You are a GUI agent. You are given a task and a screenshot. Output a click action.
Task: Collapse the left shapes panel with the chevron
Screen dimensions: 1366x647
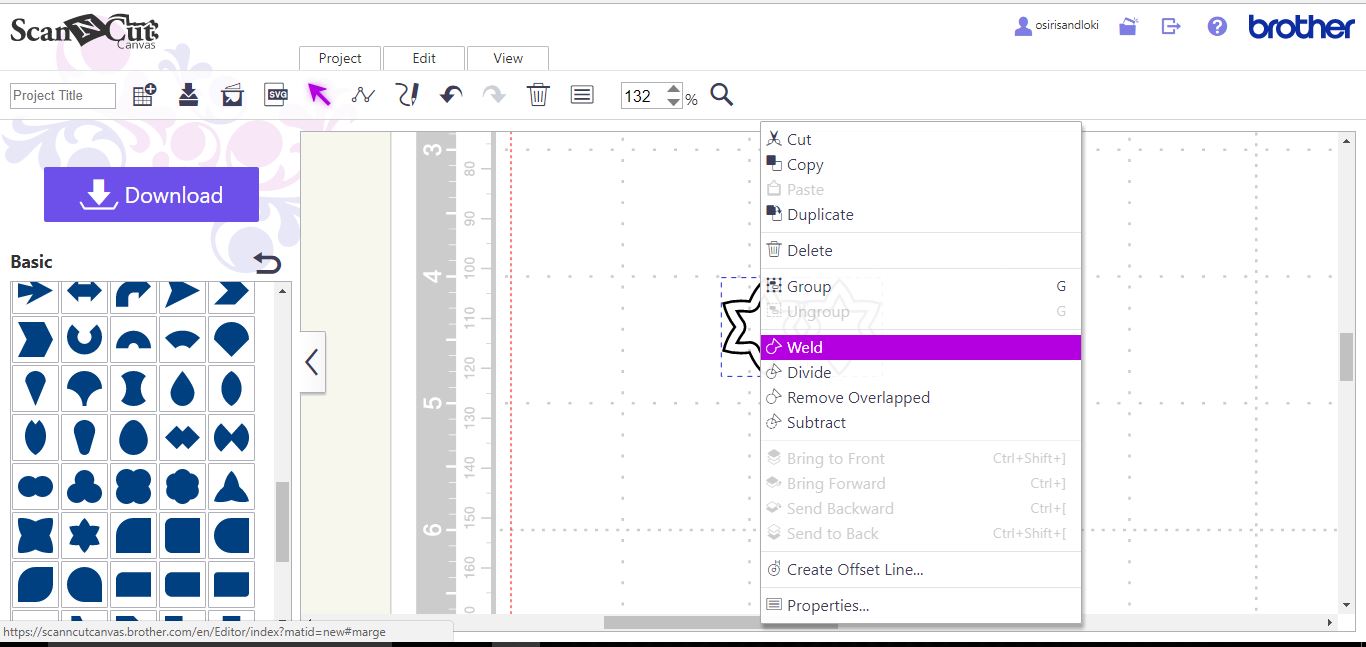[312, 362]
